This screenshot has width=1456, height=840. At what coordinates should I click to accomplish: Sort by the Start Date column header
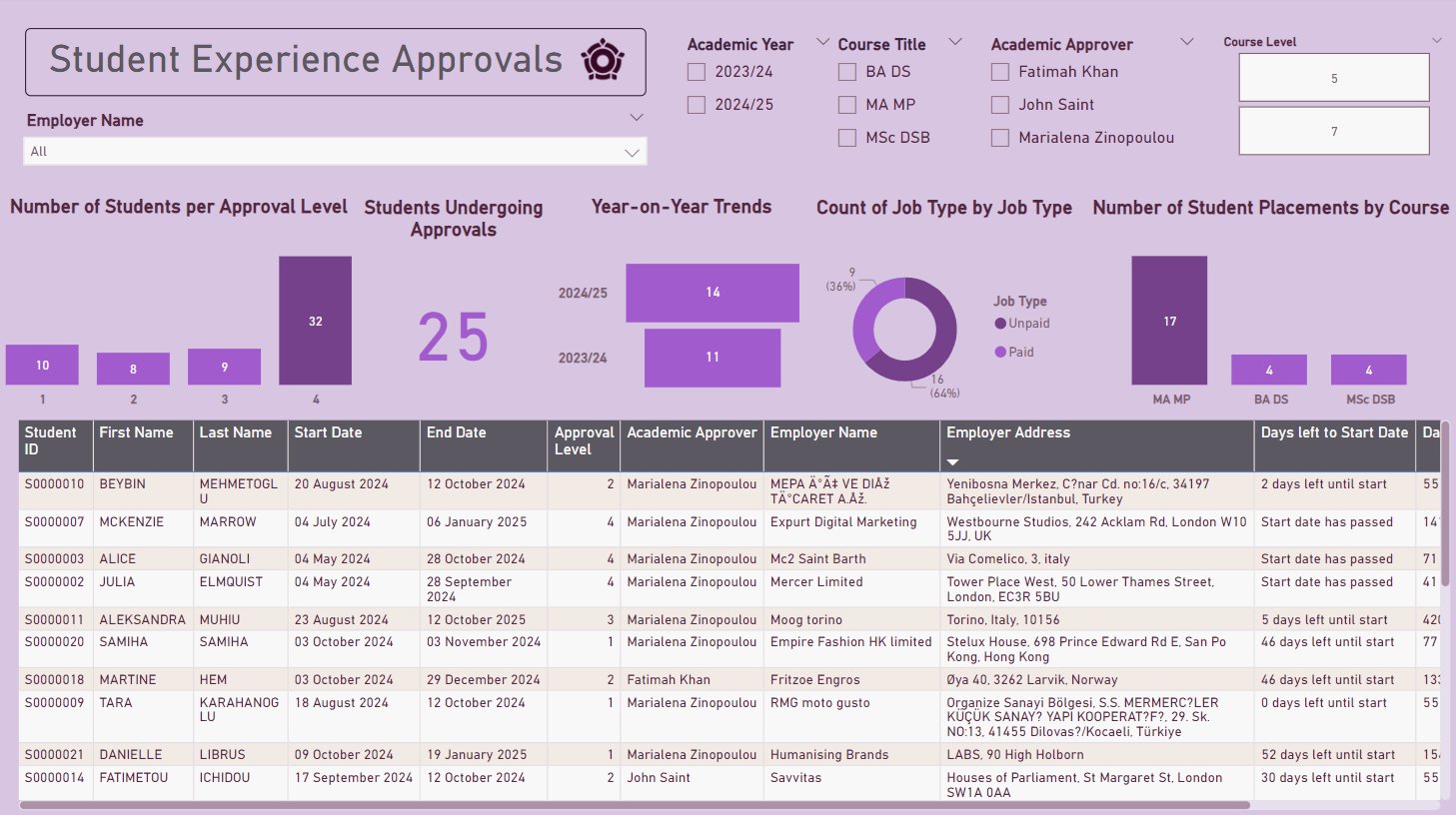(x=353, y=446)
